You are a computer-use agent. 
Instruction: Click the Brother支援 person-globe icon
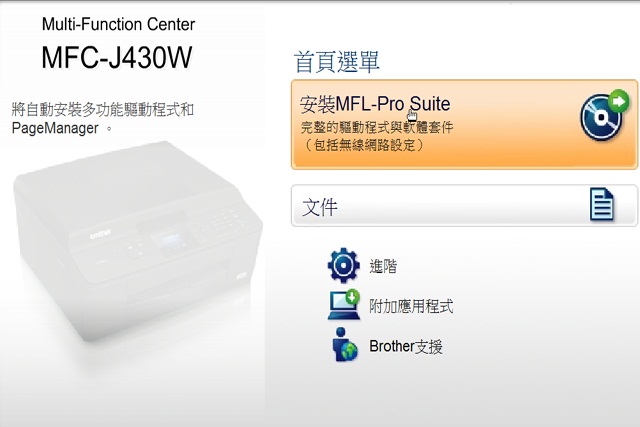(344, 345)
